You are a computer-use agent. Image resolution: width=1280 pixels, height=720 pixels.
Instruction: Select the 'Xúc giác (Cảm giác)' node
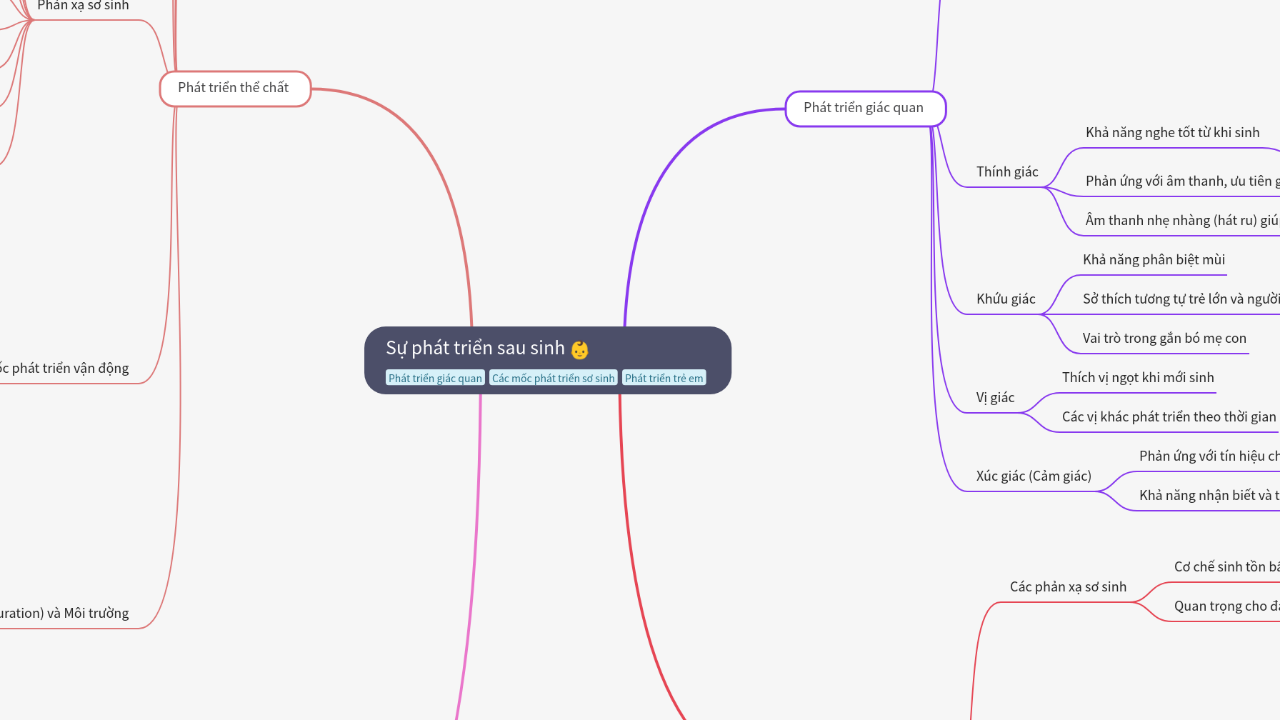[x=1033, y=476]
